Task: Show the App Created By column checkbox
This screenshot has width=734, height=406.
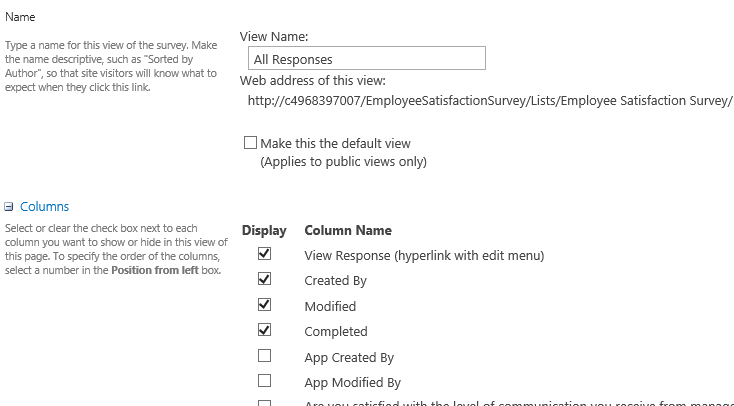Action: point(264,356)
